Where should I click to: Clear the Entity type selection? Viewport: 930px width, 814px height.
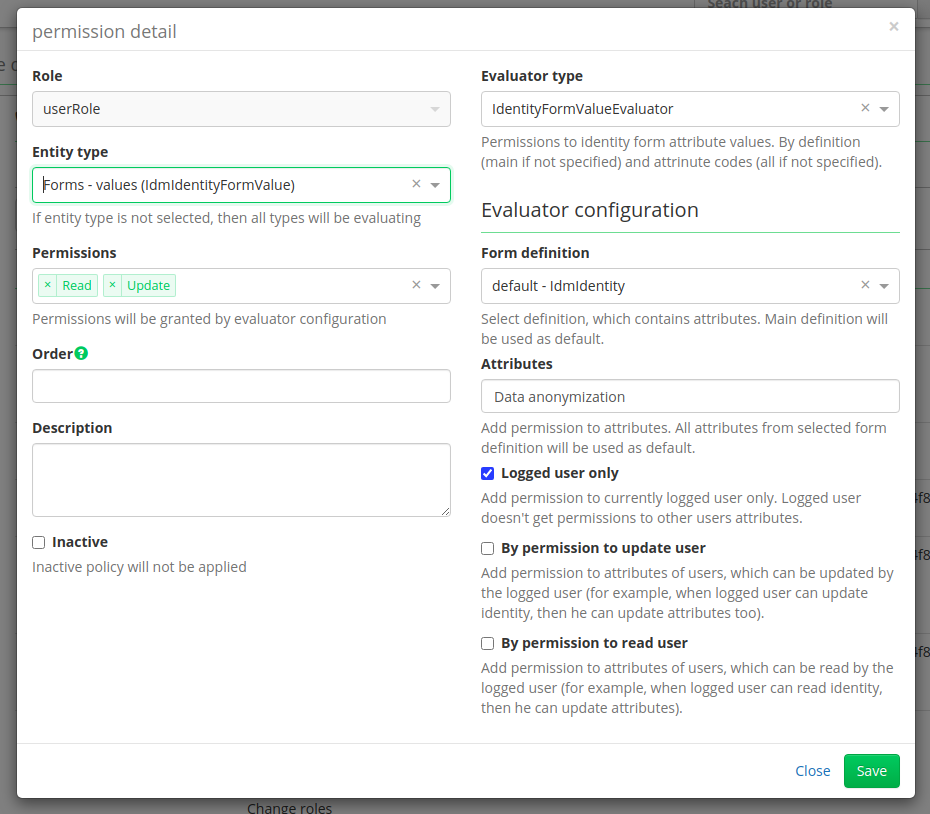click(416, 185)
